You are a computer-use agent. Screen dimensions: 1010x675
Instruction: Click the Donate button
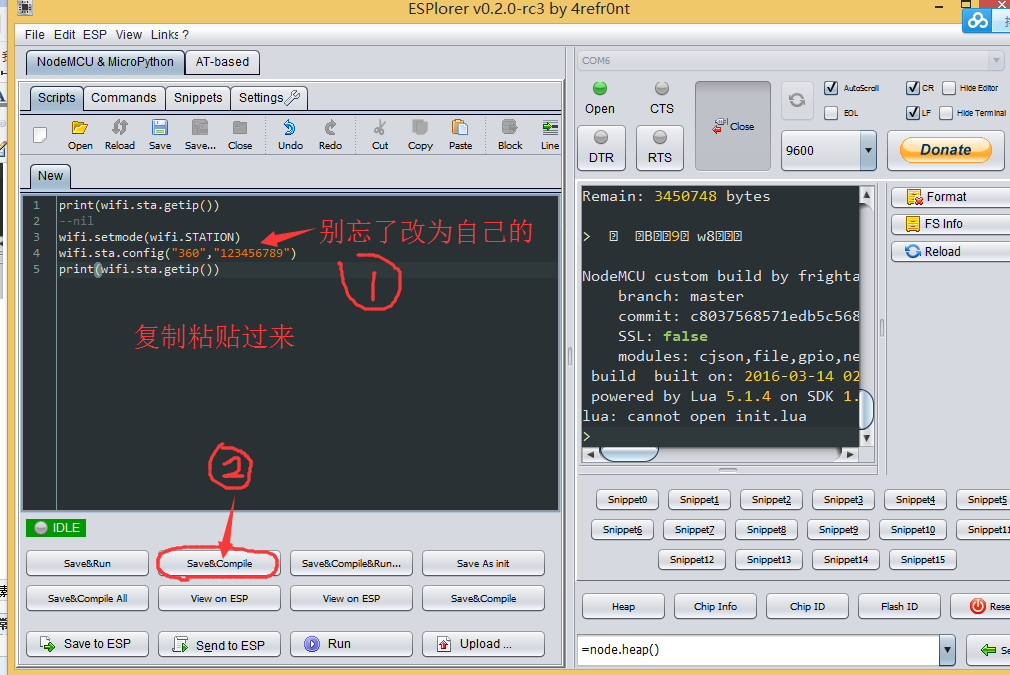(x=946, y=150)
